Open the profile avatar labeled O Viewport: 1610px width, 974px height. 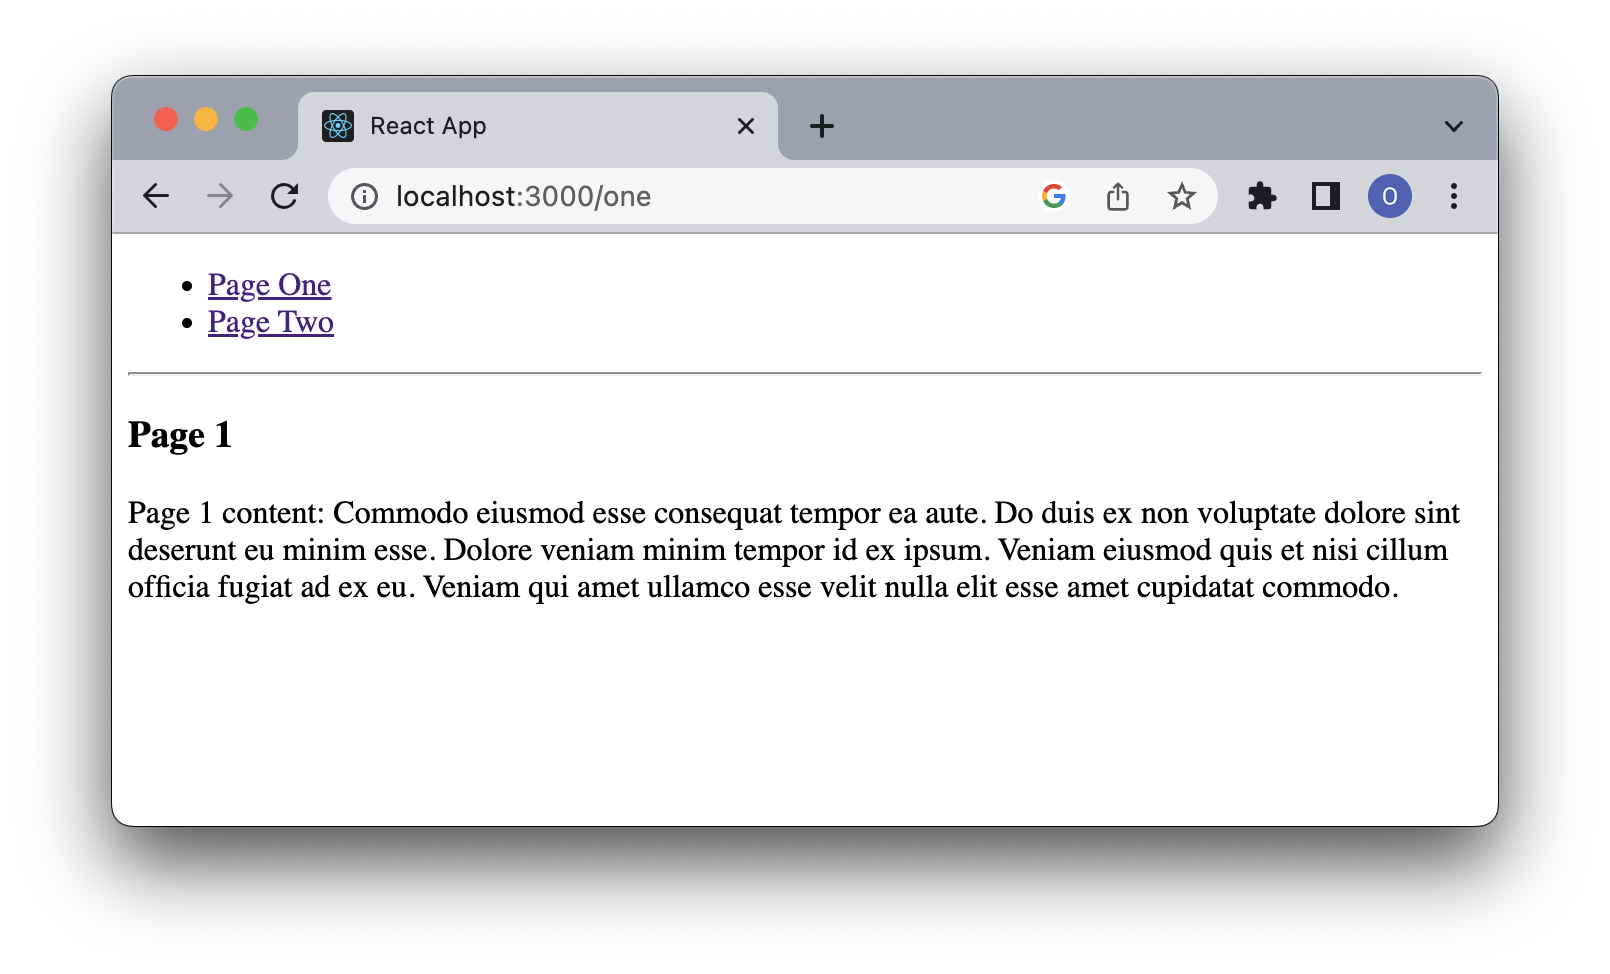pos(1389,197)
